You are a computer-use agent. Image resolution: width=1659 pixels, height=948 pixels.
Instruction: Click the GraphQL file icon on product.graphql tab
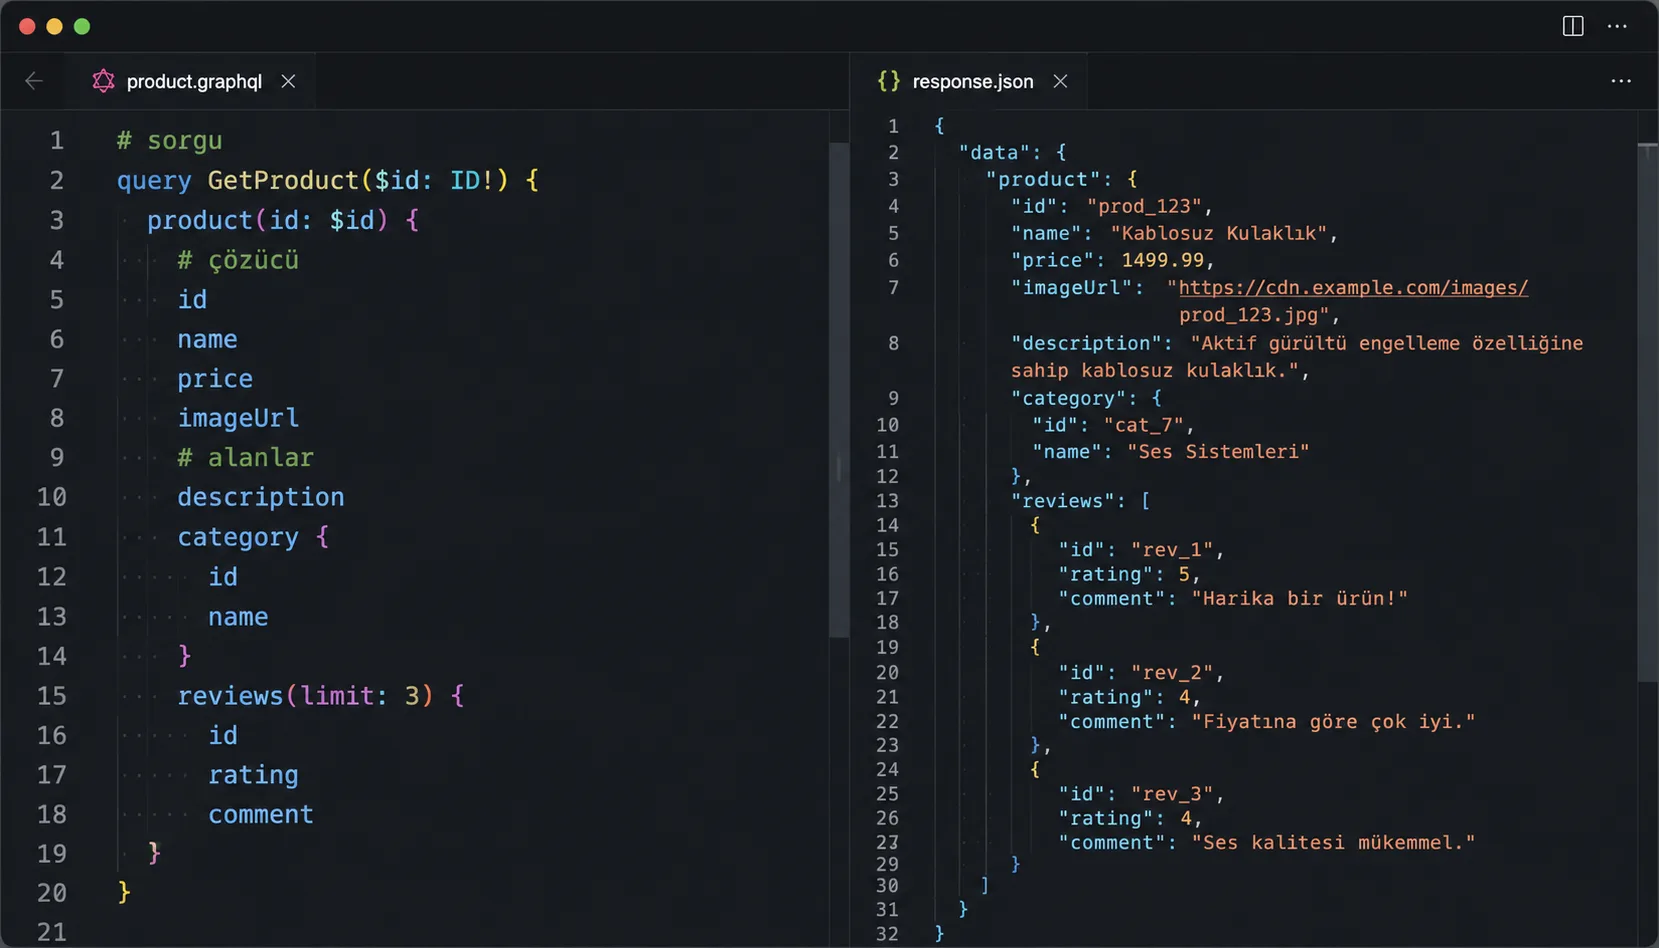pos(103,81)
